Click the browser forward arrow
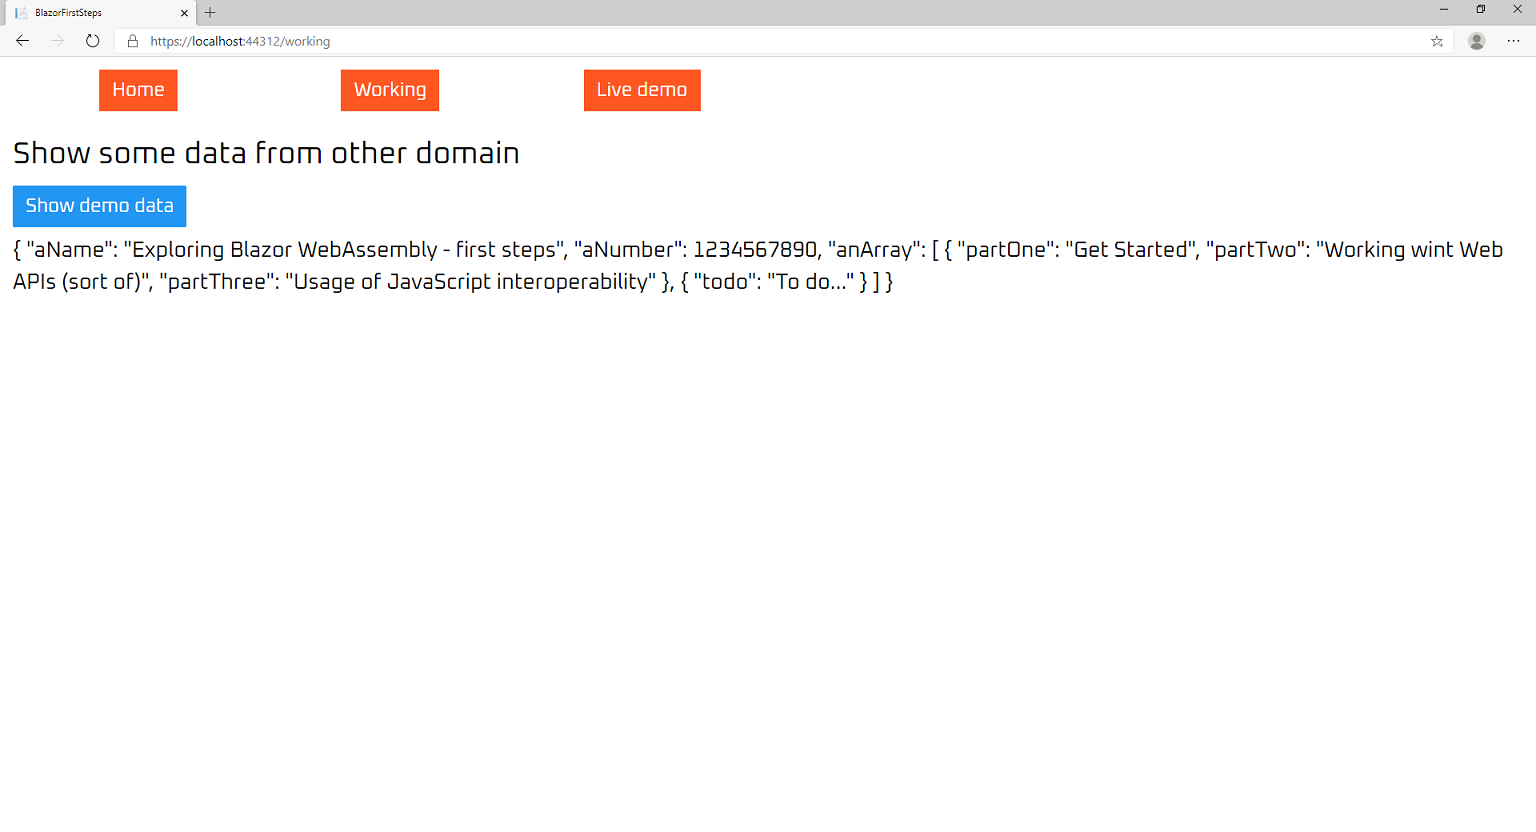Viewport: 1536px width, 832px height. pos(57,41)
